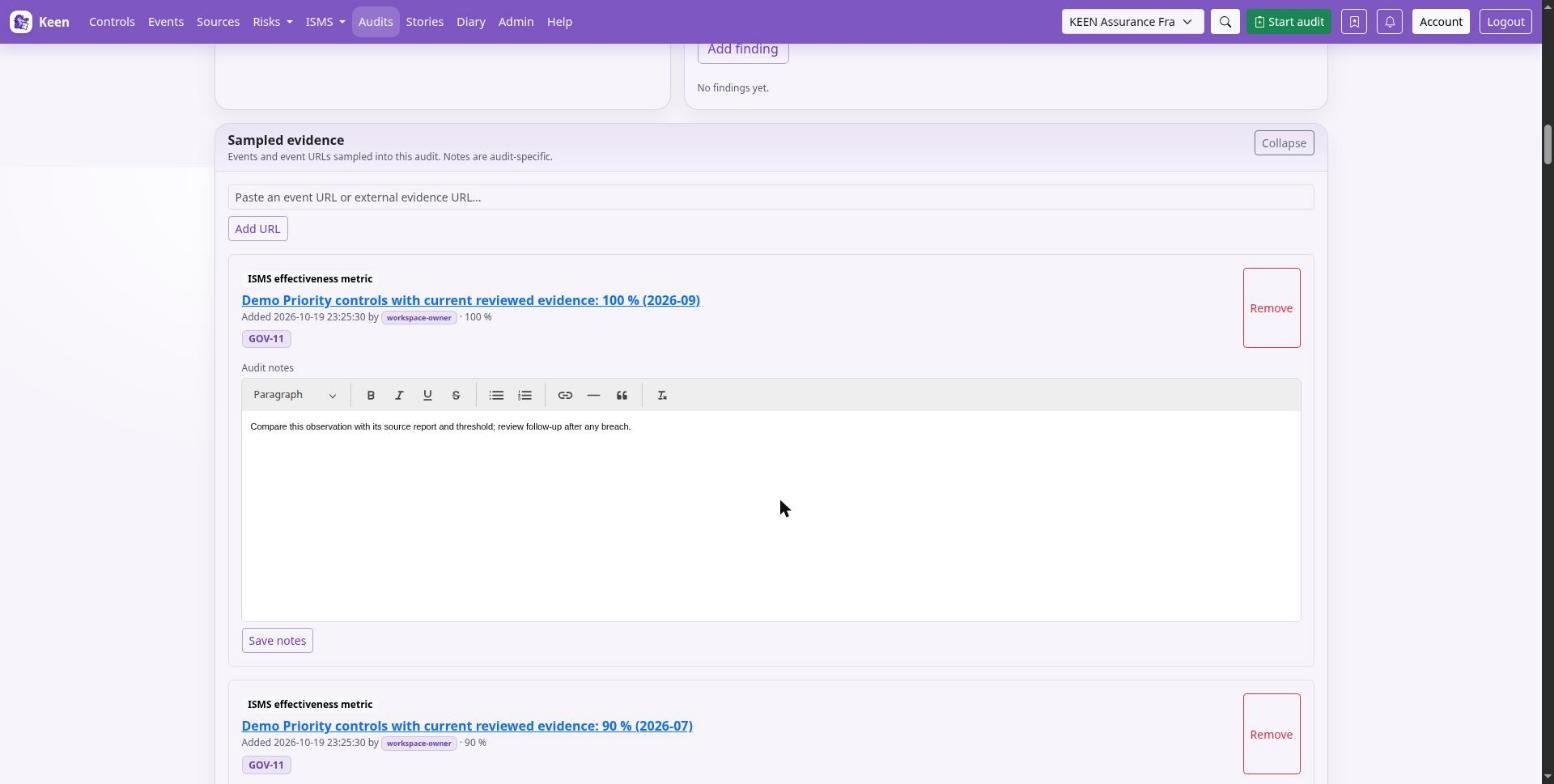This screenshot has height=784, width=1554.
Task: Click the Add finding button
Action: coord(743,49)
